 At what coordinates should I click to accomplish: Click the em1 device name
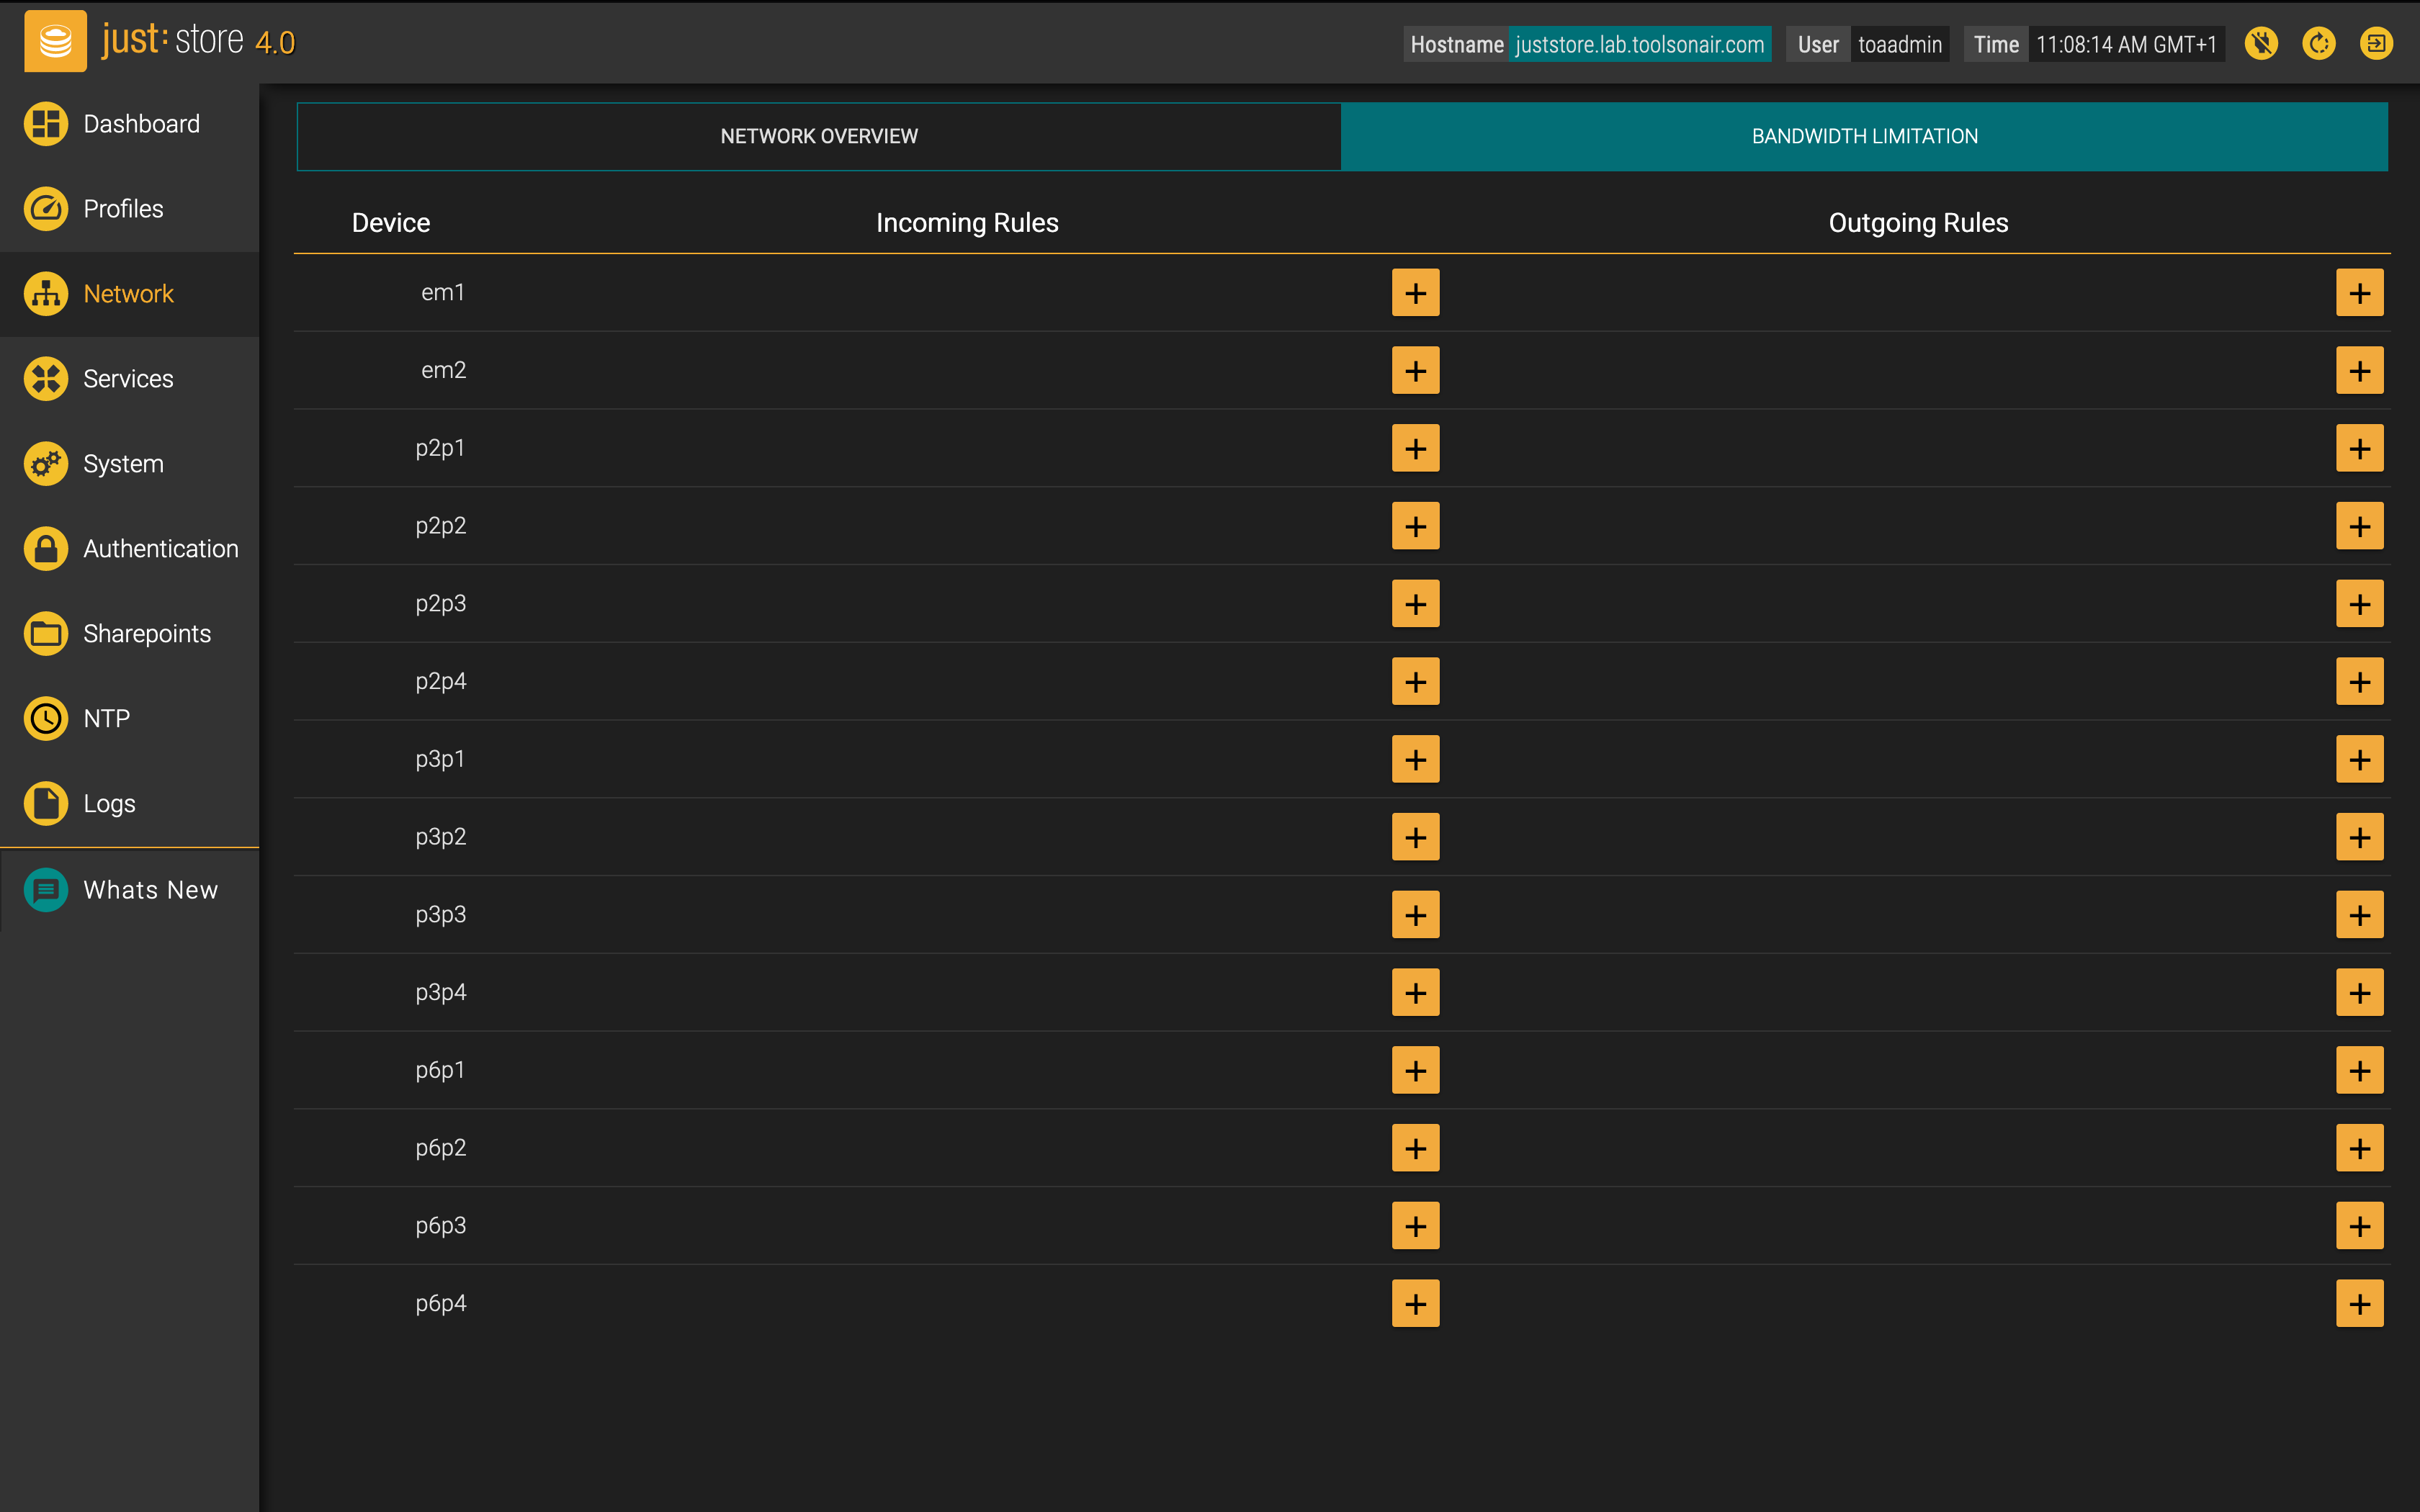pyautogui.click(x=442, y=292)
